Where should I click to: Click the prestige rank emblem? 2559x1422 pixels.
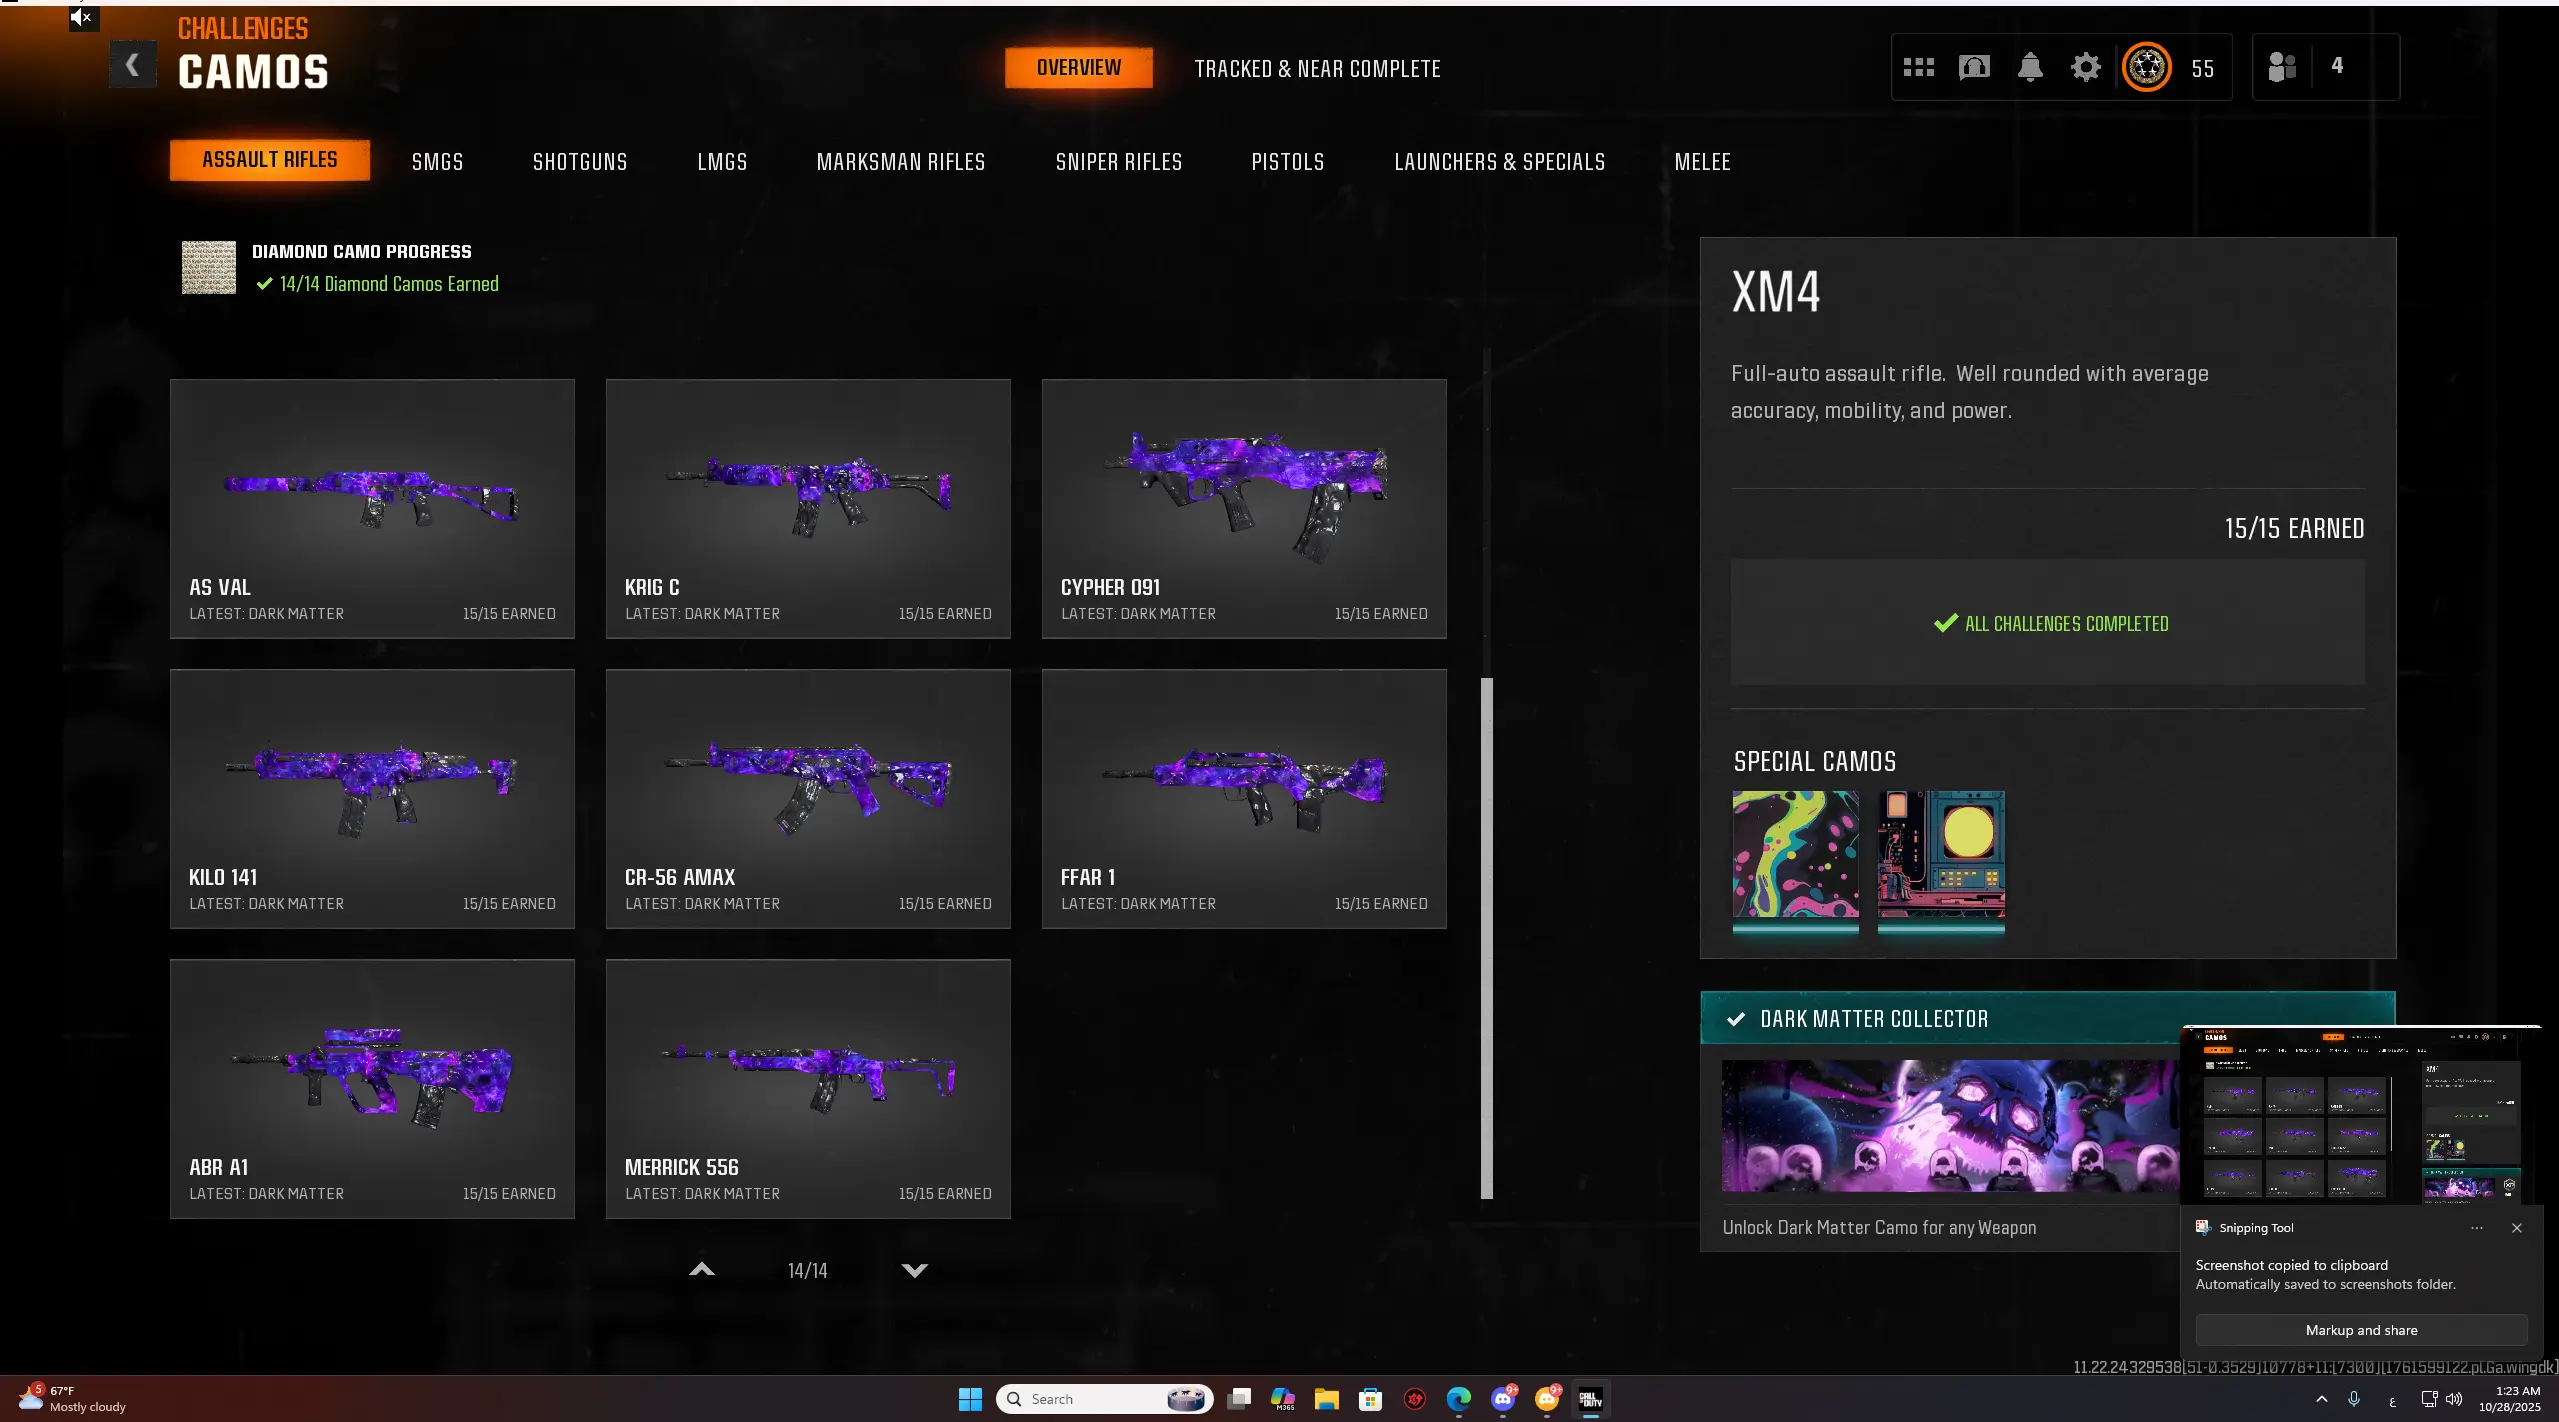(2146, 67)
